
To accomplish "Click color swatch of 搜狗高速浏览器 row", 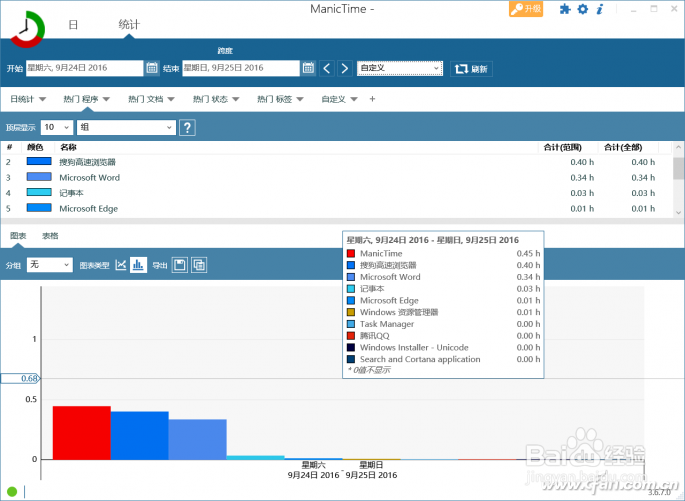I will pos(39,161).
